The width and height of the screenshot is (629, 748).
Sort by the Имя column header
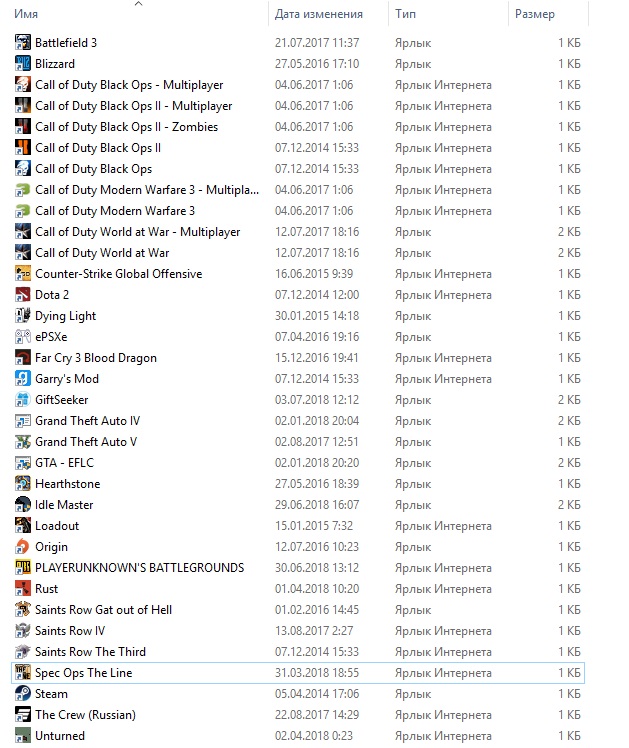click(x=26, y=14)
